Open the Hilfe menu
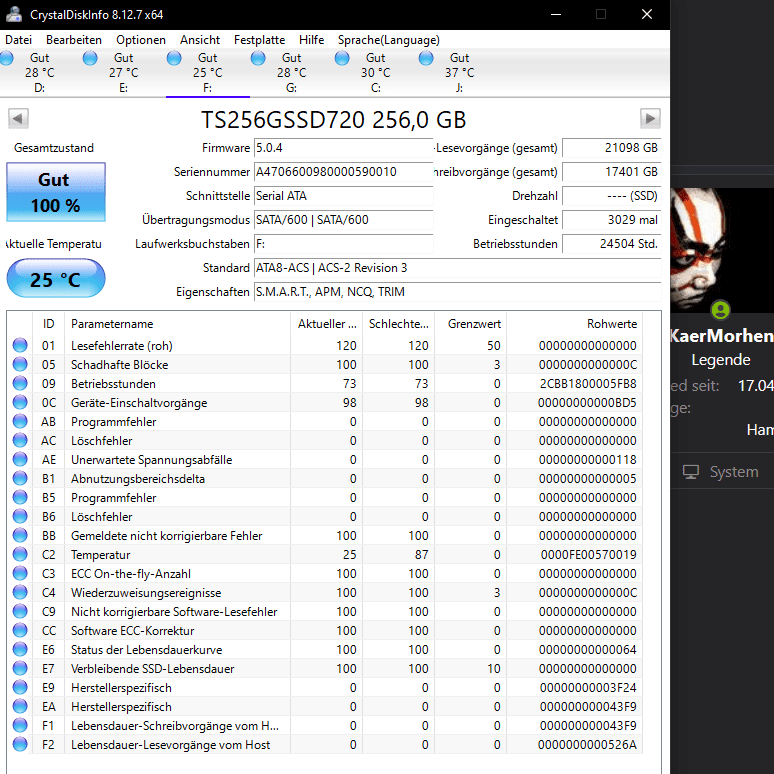 [311, 40]
